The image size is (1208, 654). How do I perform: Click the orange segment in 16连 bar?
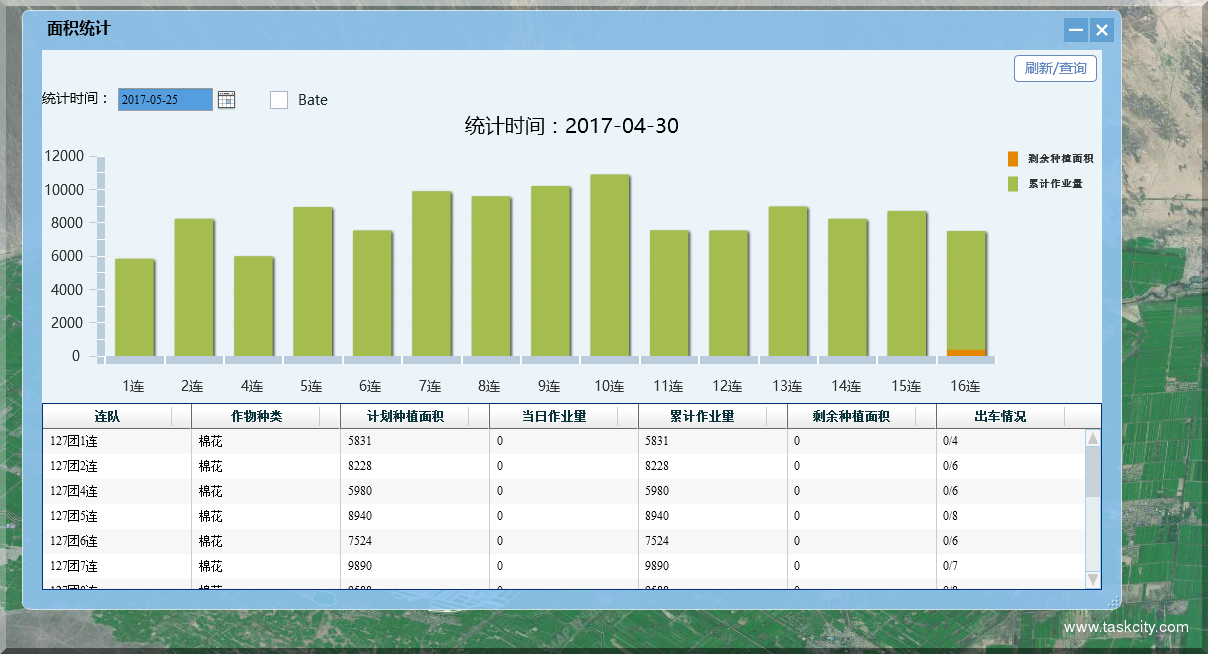[x=966, y=352]
